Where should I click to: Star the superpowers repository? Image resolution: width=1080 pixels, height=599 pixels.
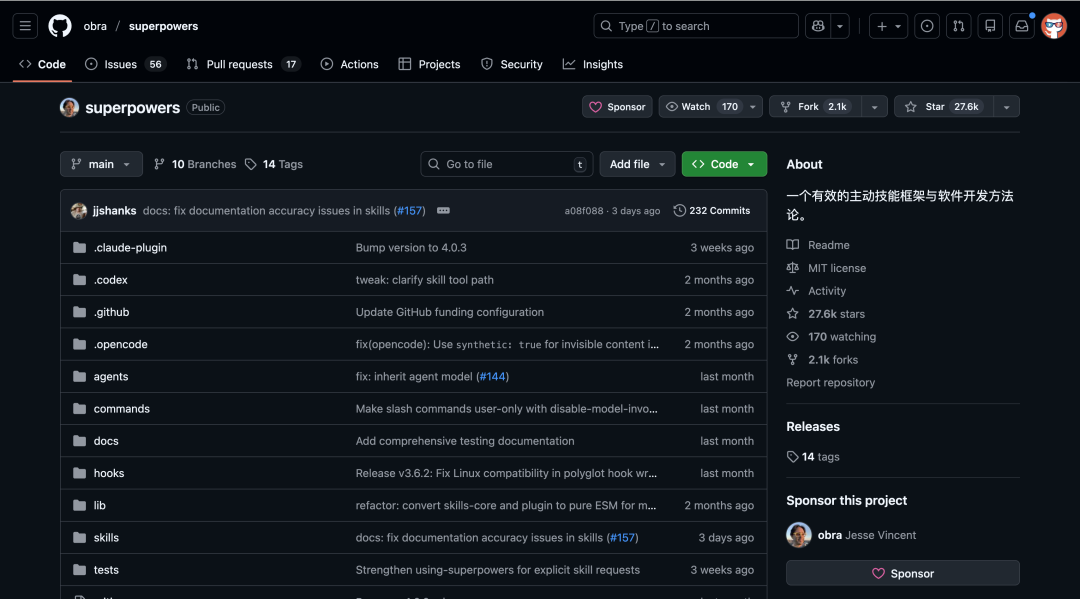(944, 107)
